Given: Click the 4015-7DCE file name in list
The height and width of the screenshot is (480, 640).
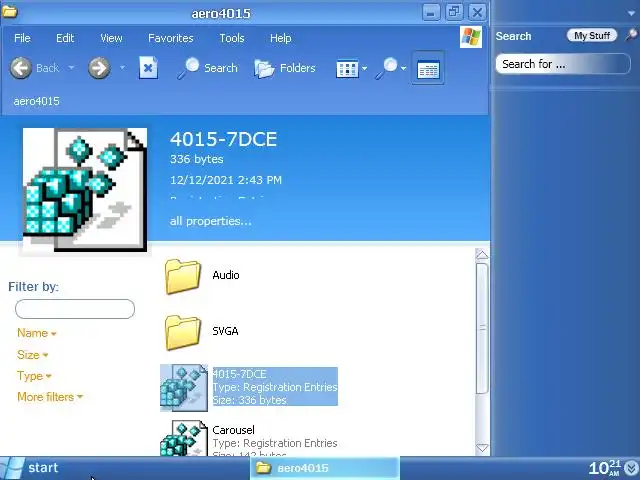Looking at the screenshot, I should 240,374.
